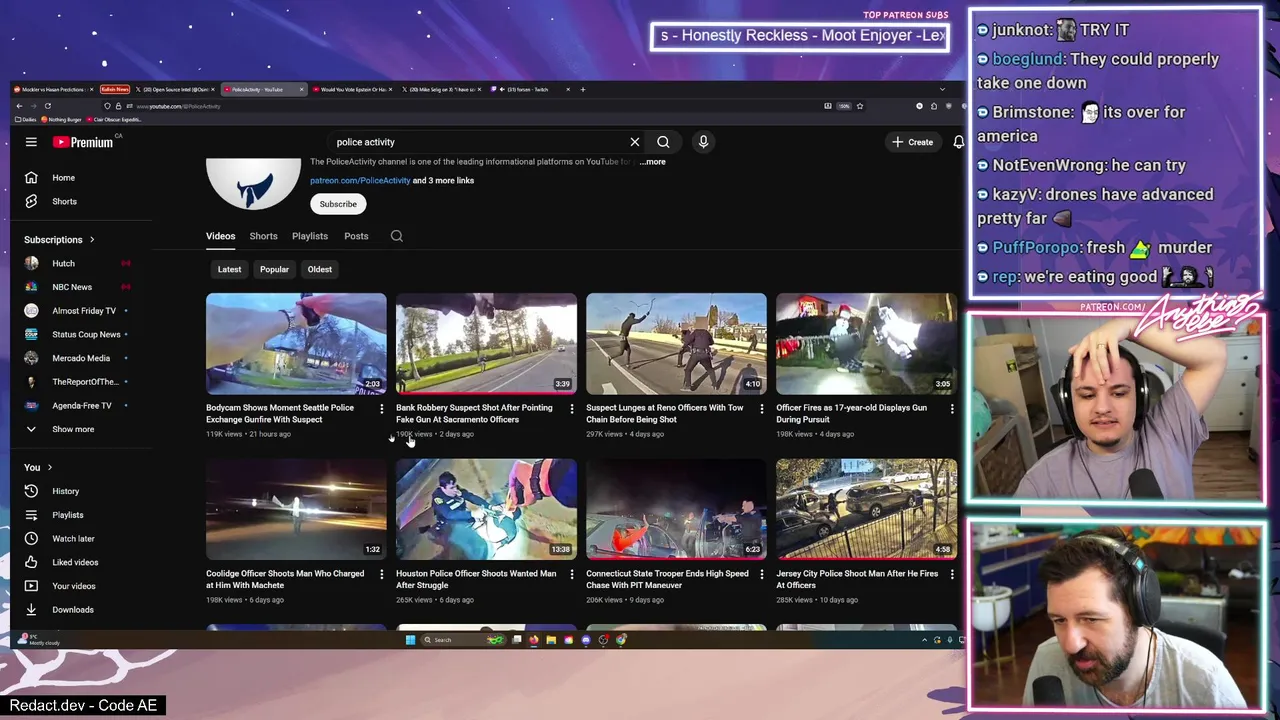Open Firefox from the taskbar
Viewport: 1280px width, 720px height.
[x=533, y=640]
